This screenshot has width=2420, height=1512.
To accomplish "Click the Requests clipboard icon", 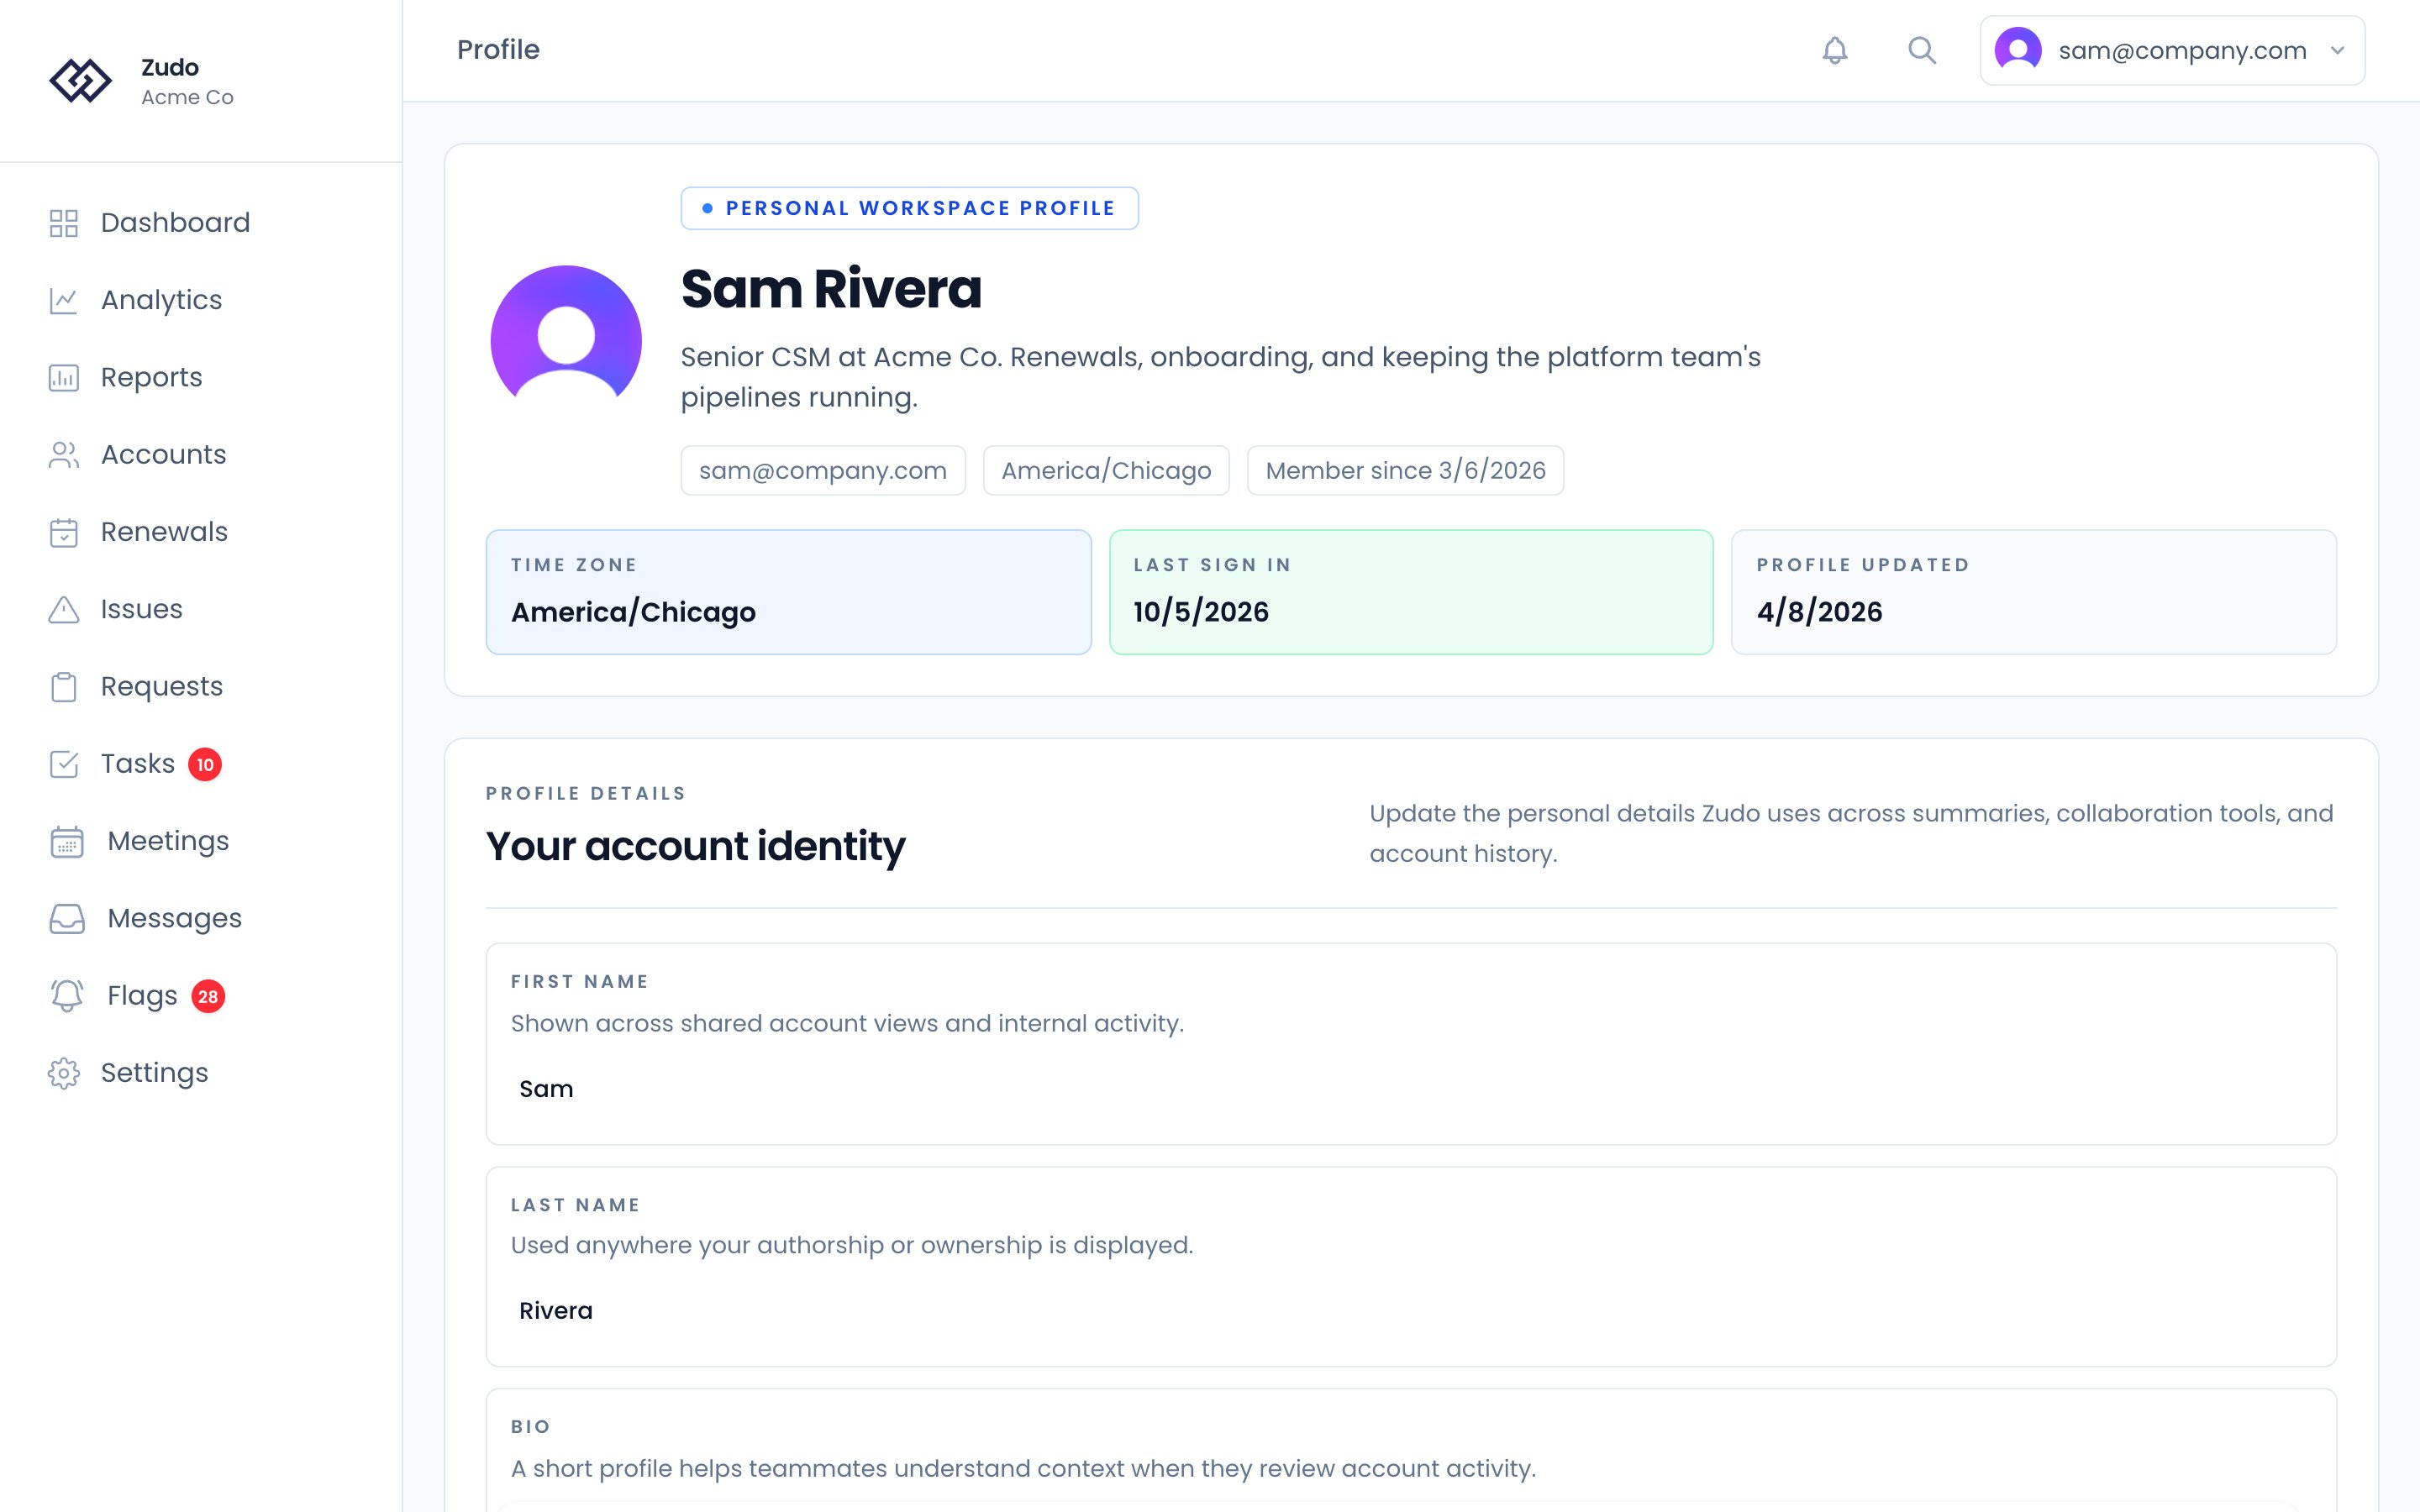I will (64, 687).
